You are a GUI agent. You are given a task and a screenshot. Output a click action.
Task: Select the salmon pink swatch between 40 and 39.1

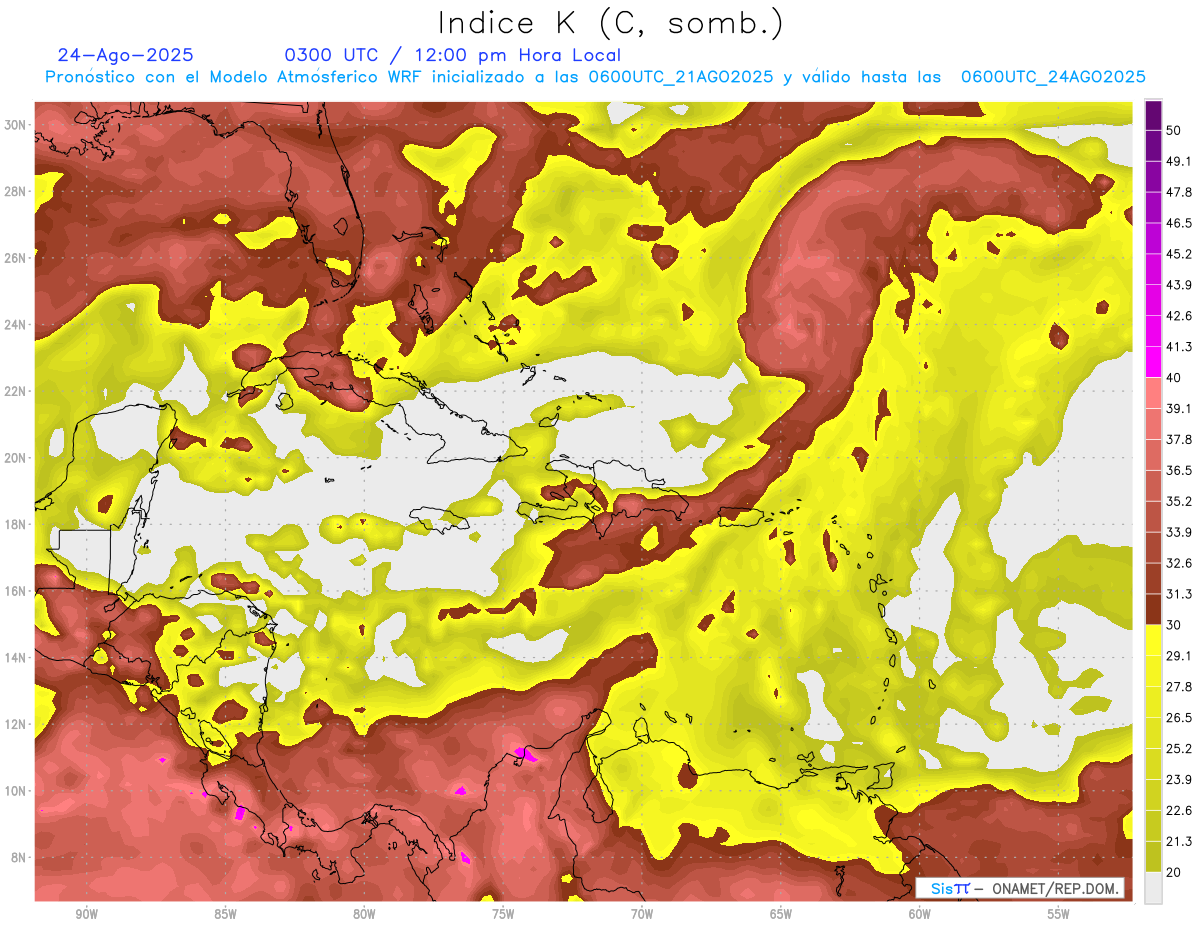pos(1153,393)
